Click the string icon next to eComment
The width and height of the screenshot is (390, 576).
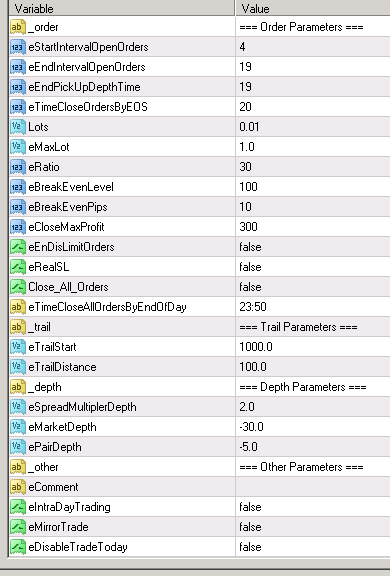coord(18,487)
